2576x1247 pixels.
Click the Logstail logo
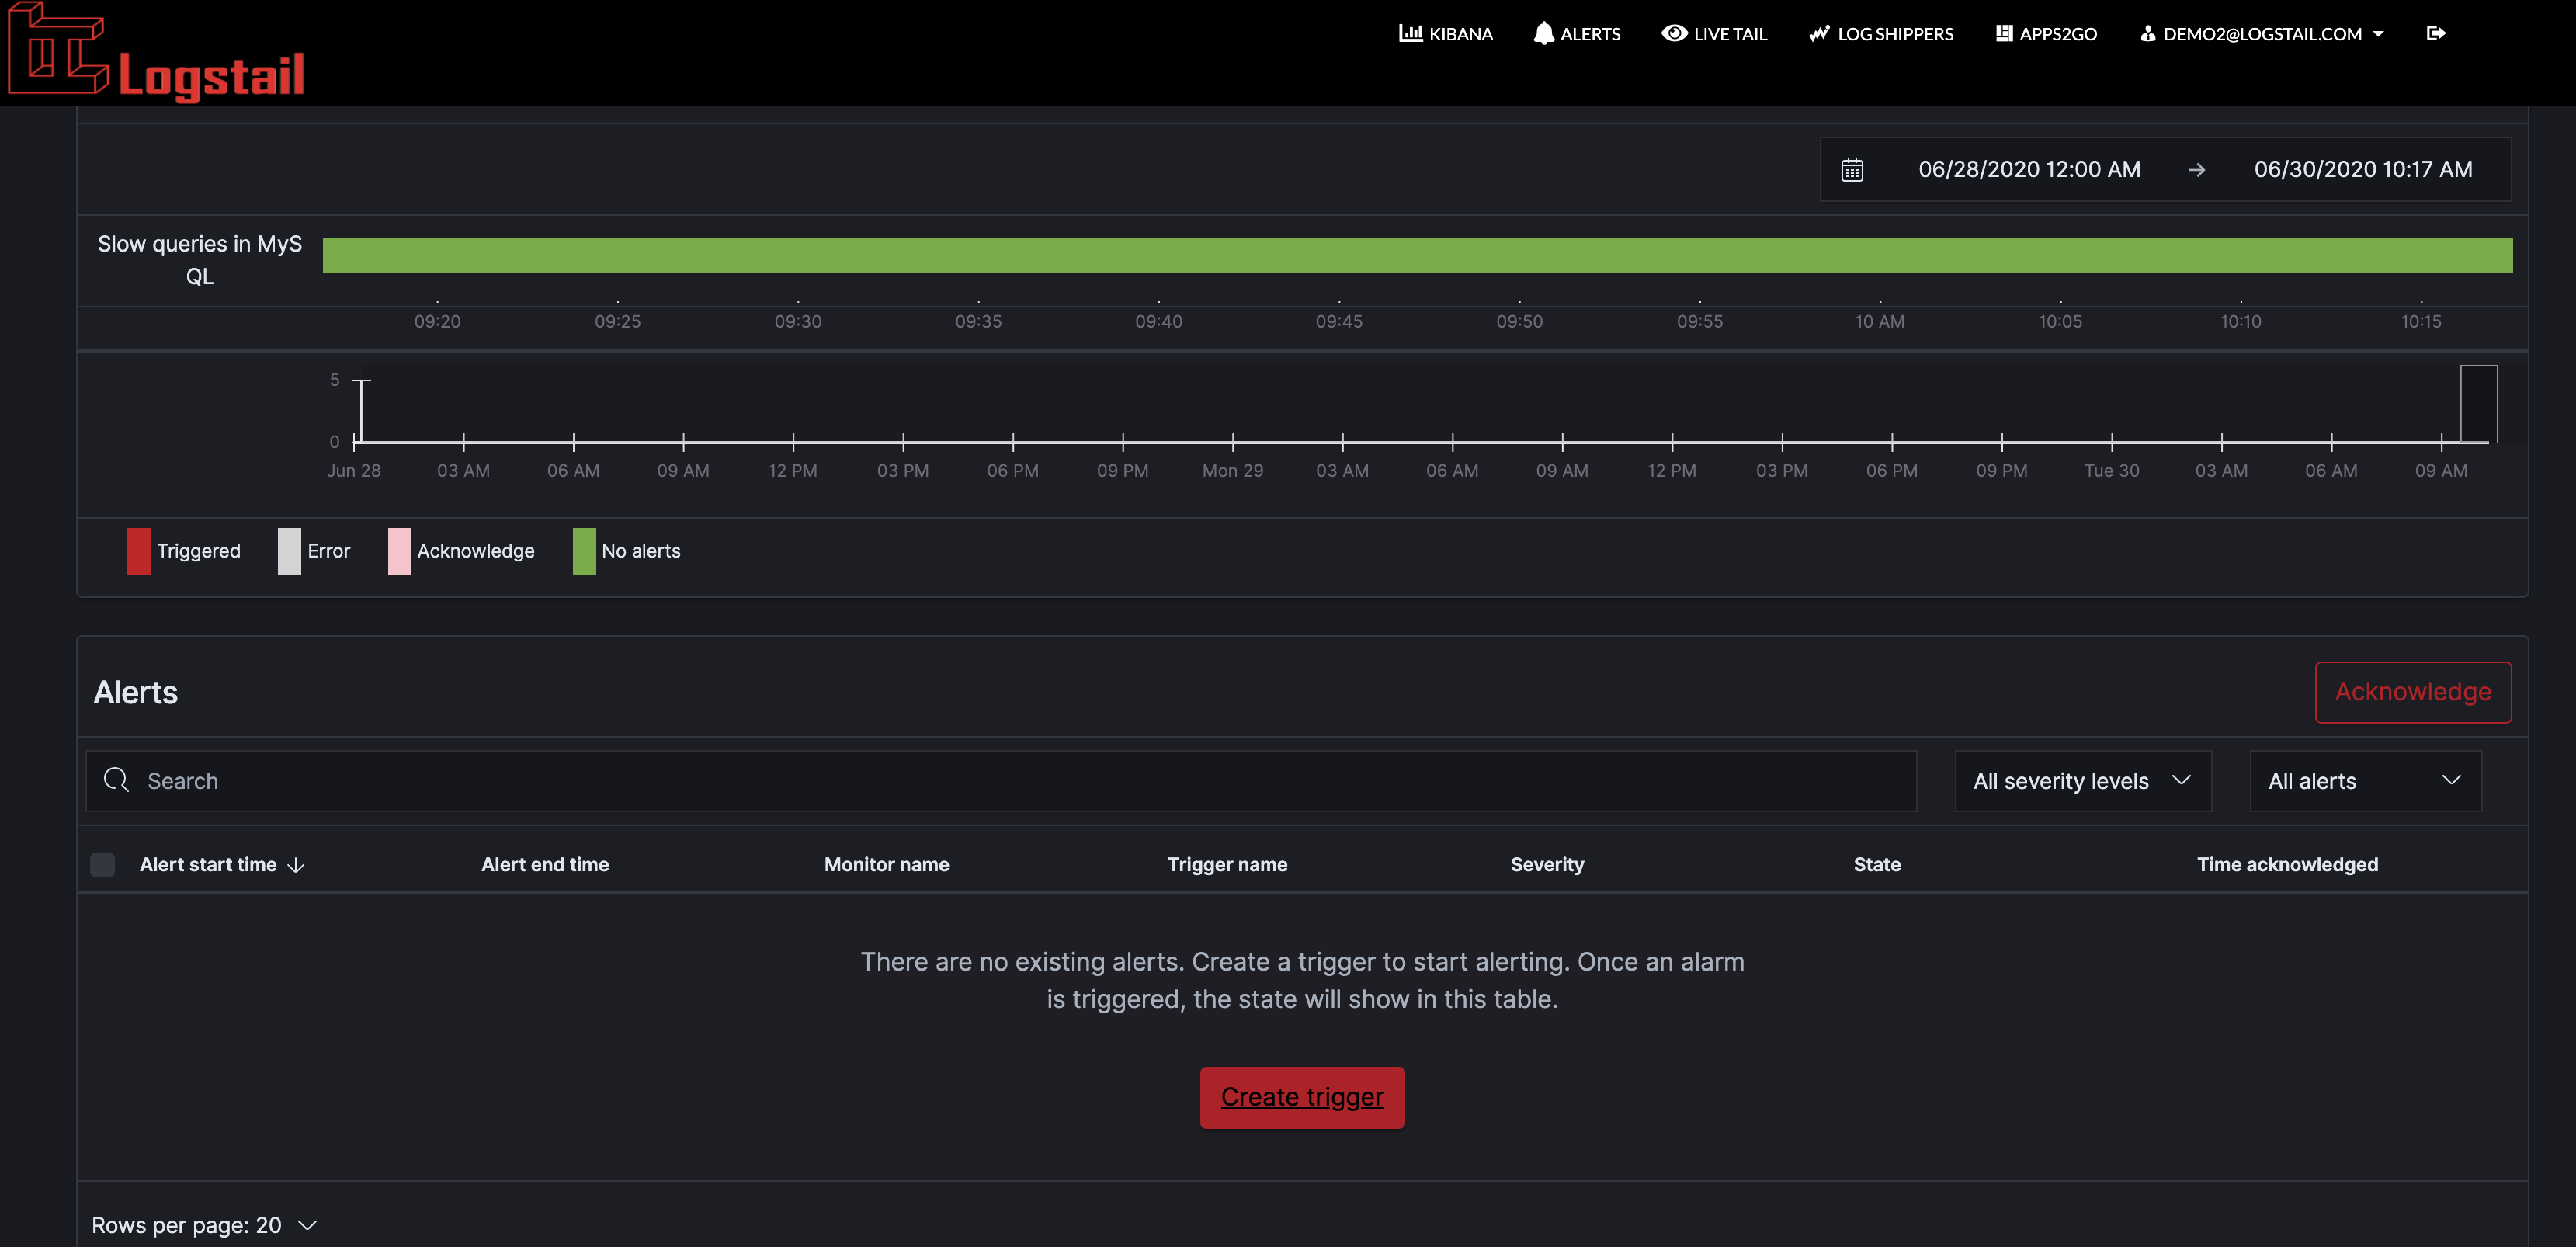coord(157,52)
